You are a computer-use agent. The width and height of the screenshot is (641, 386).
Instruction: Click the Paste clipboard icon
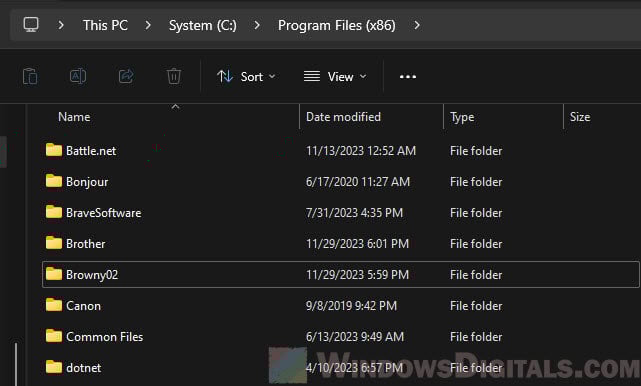click(x=30, y=76)
